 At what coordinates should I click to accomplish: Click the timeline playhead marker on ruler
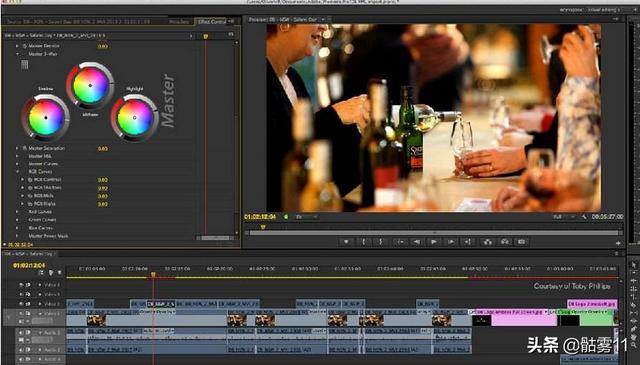[x=153, y=274]
